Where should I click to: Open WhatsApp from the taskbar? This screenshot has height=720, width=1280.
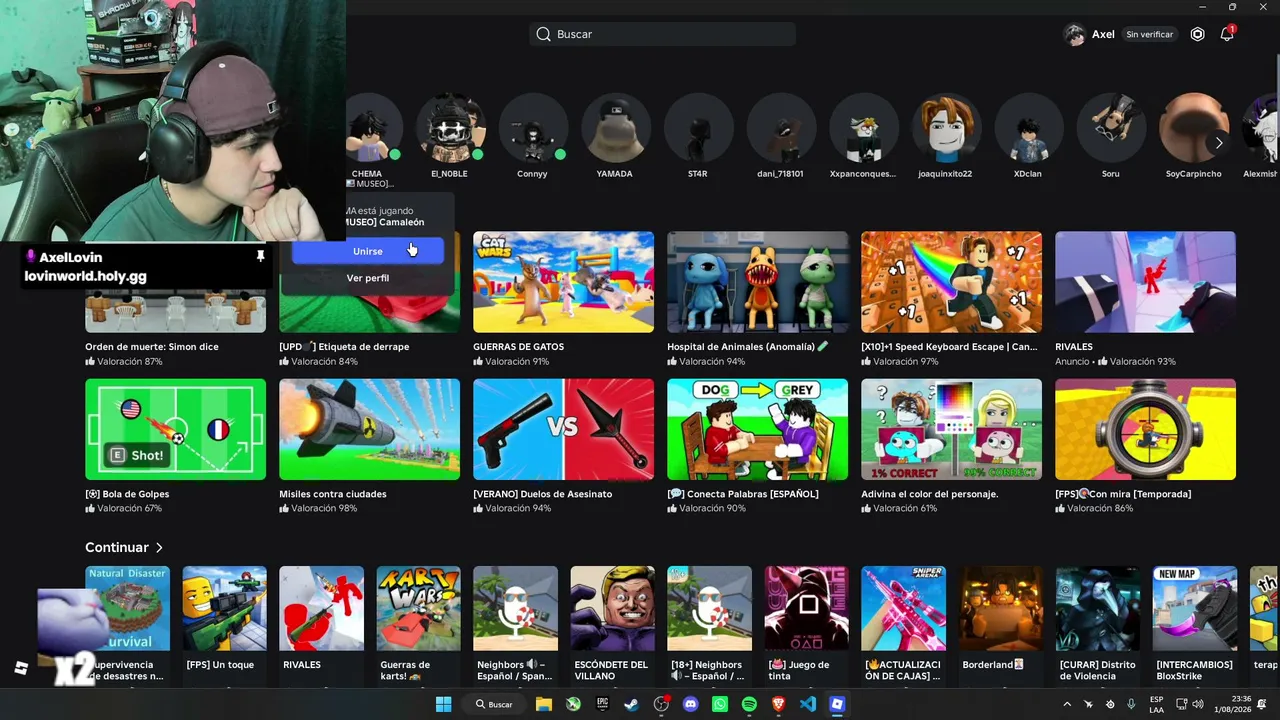pos(720,704)
